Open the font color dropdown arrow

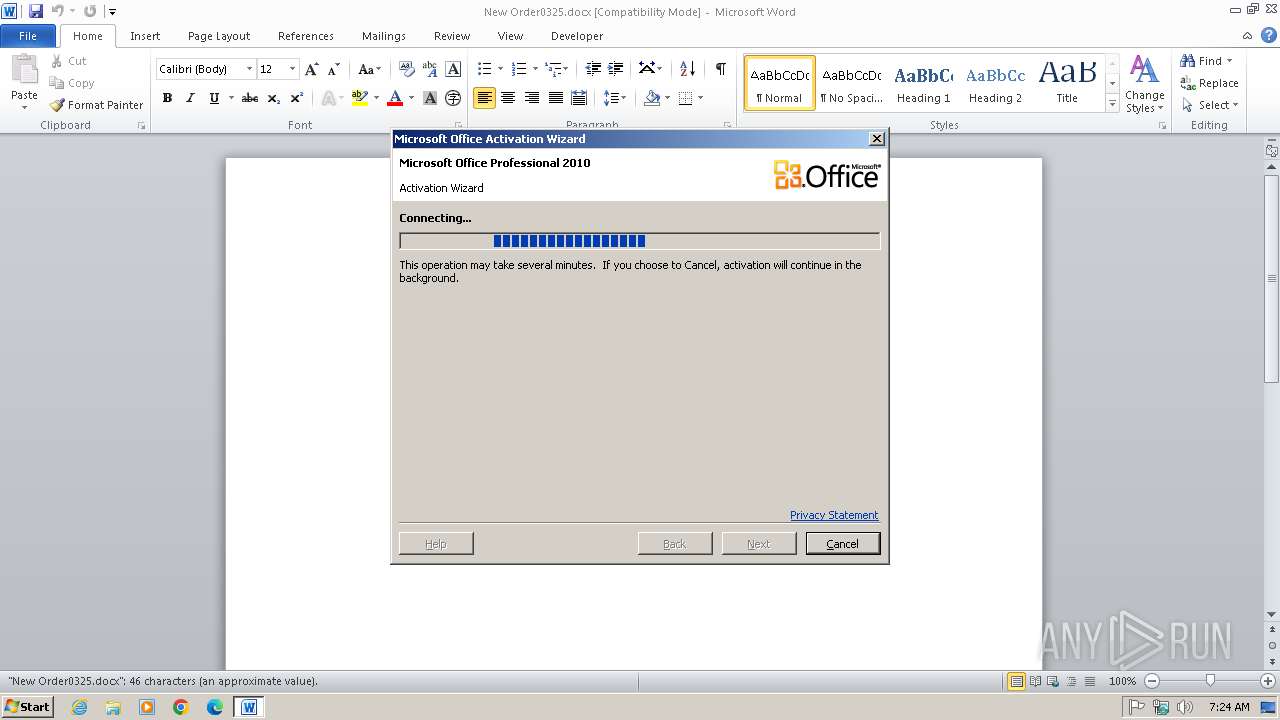point(411,98)
